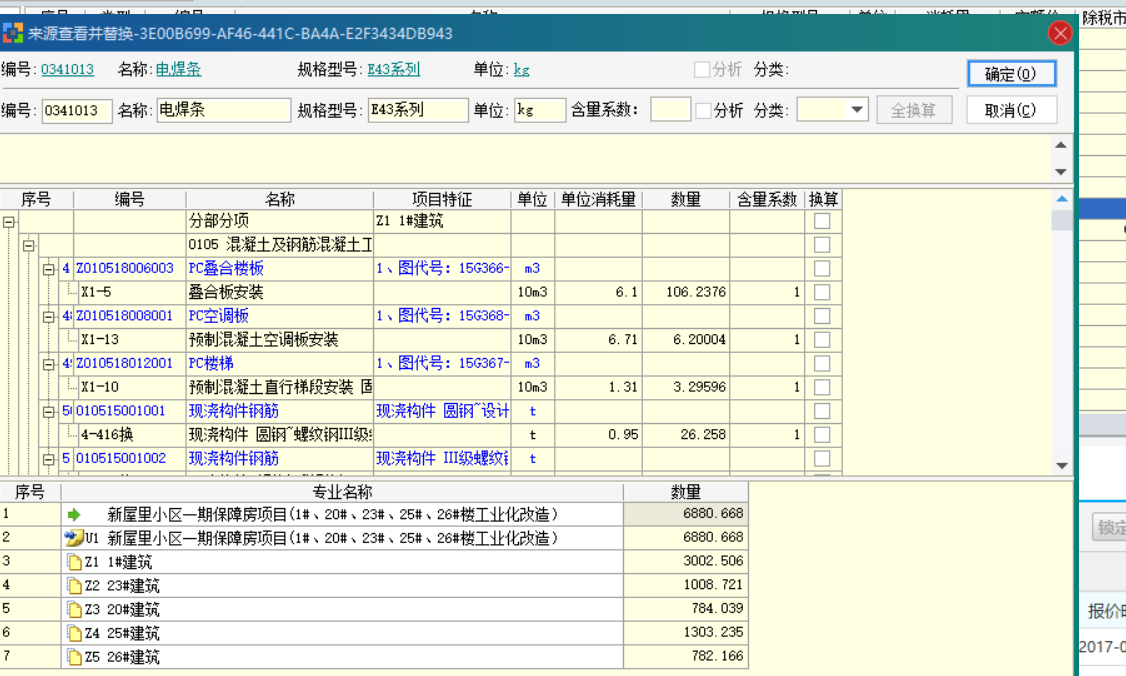Click the item table scroll up arrow
The height and width of the screenshot is (676, 1126).
[x=1062, y=199]
